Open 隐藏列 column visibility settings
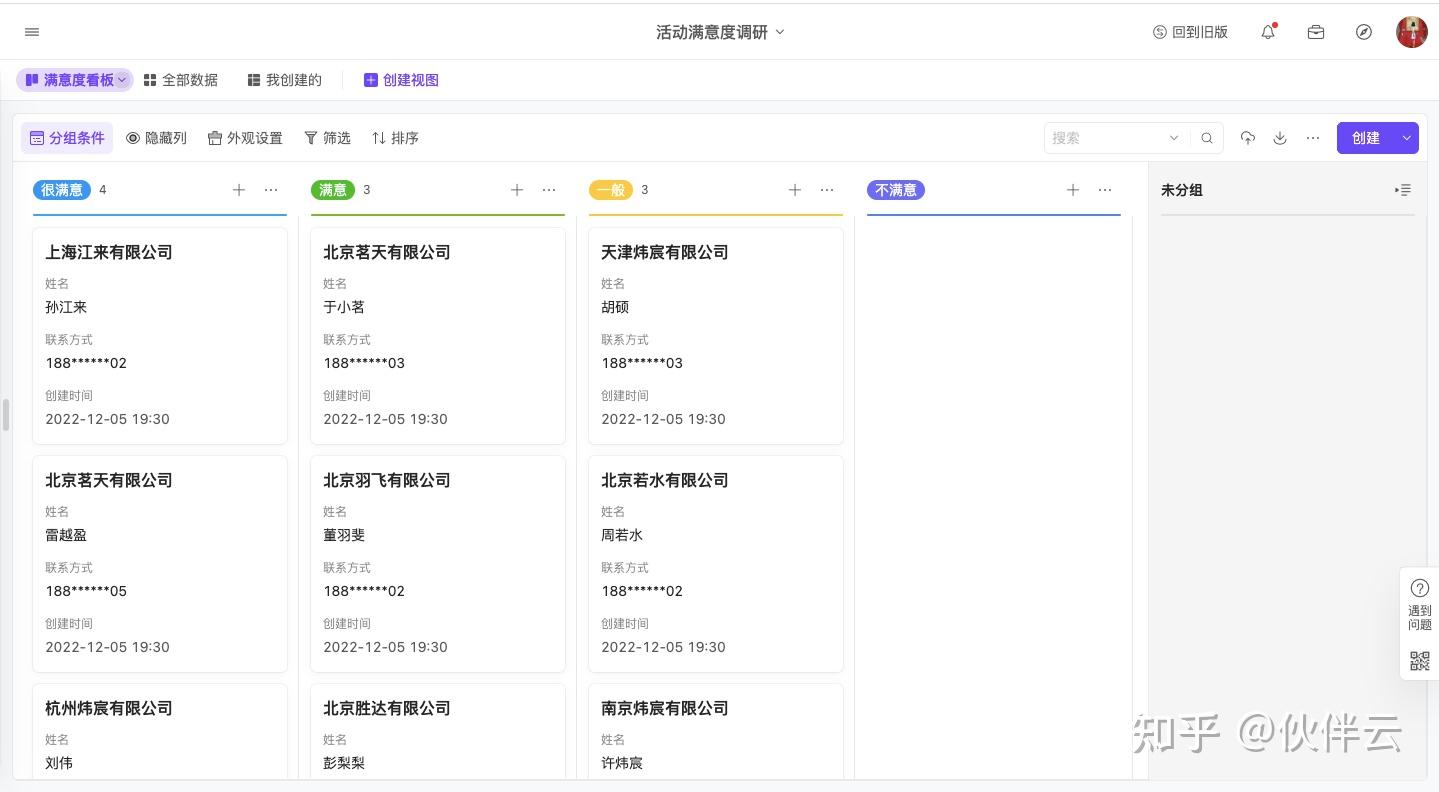Screen dimensions: 1439x792 pyautogui.click(x=156, y=138)
